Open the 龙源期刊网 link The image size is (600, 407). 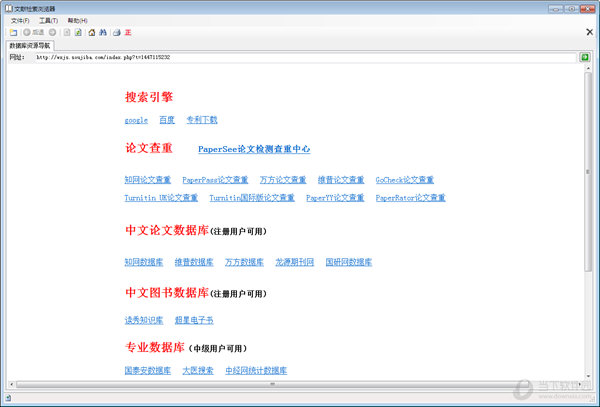pos(295,262)
